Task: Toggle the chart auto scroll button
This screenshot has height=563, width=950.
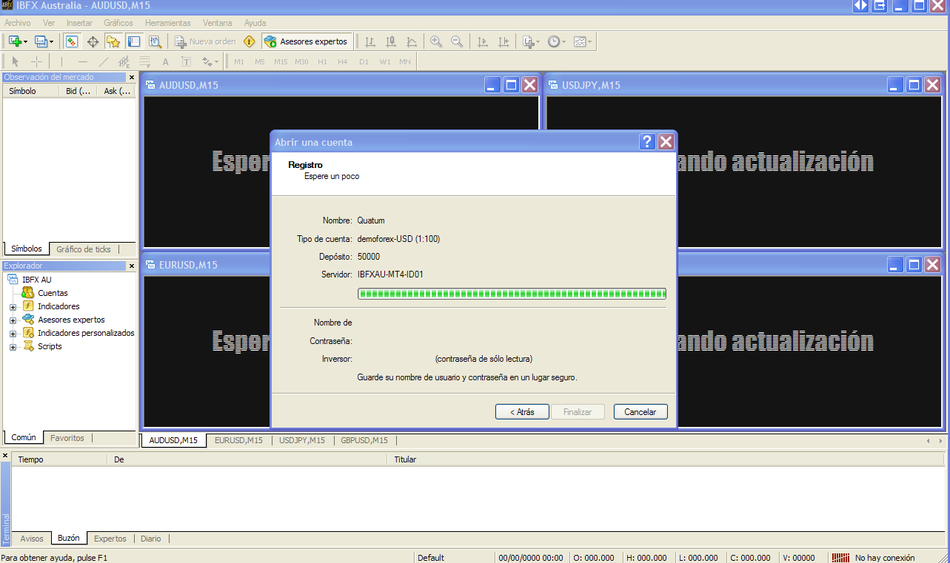Action: (482, 41)
